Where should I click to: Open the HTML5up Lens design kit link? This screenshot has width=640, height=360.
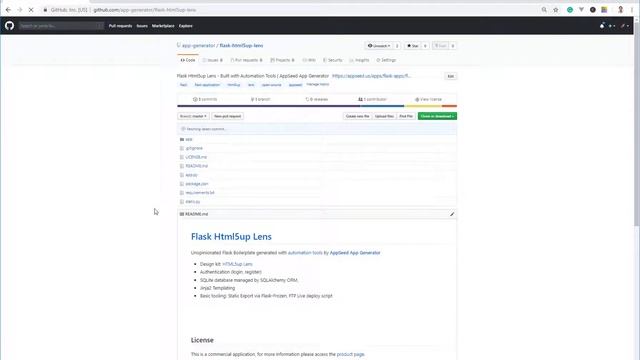(237, 264)
